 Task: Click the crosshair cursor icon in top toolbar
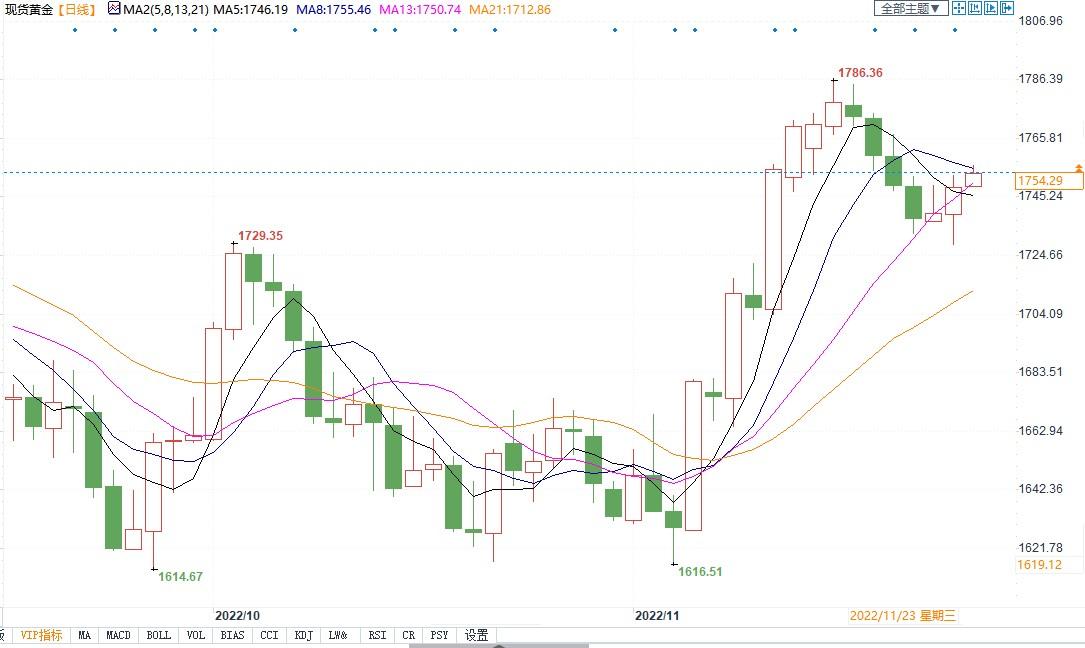point(959,8)
